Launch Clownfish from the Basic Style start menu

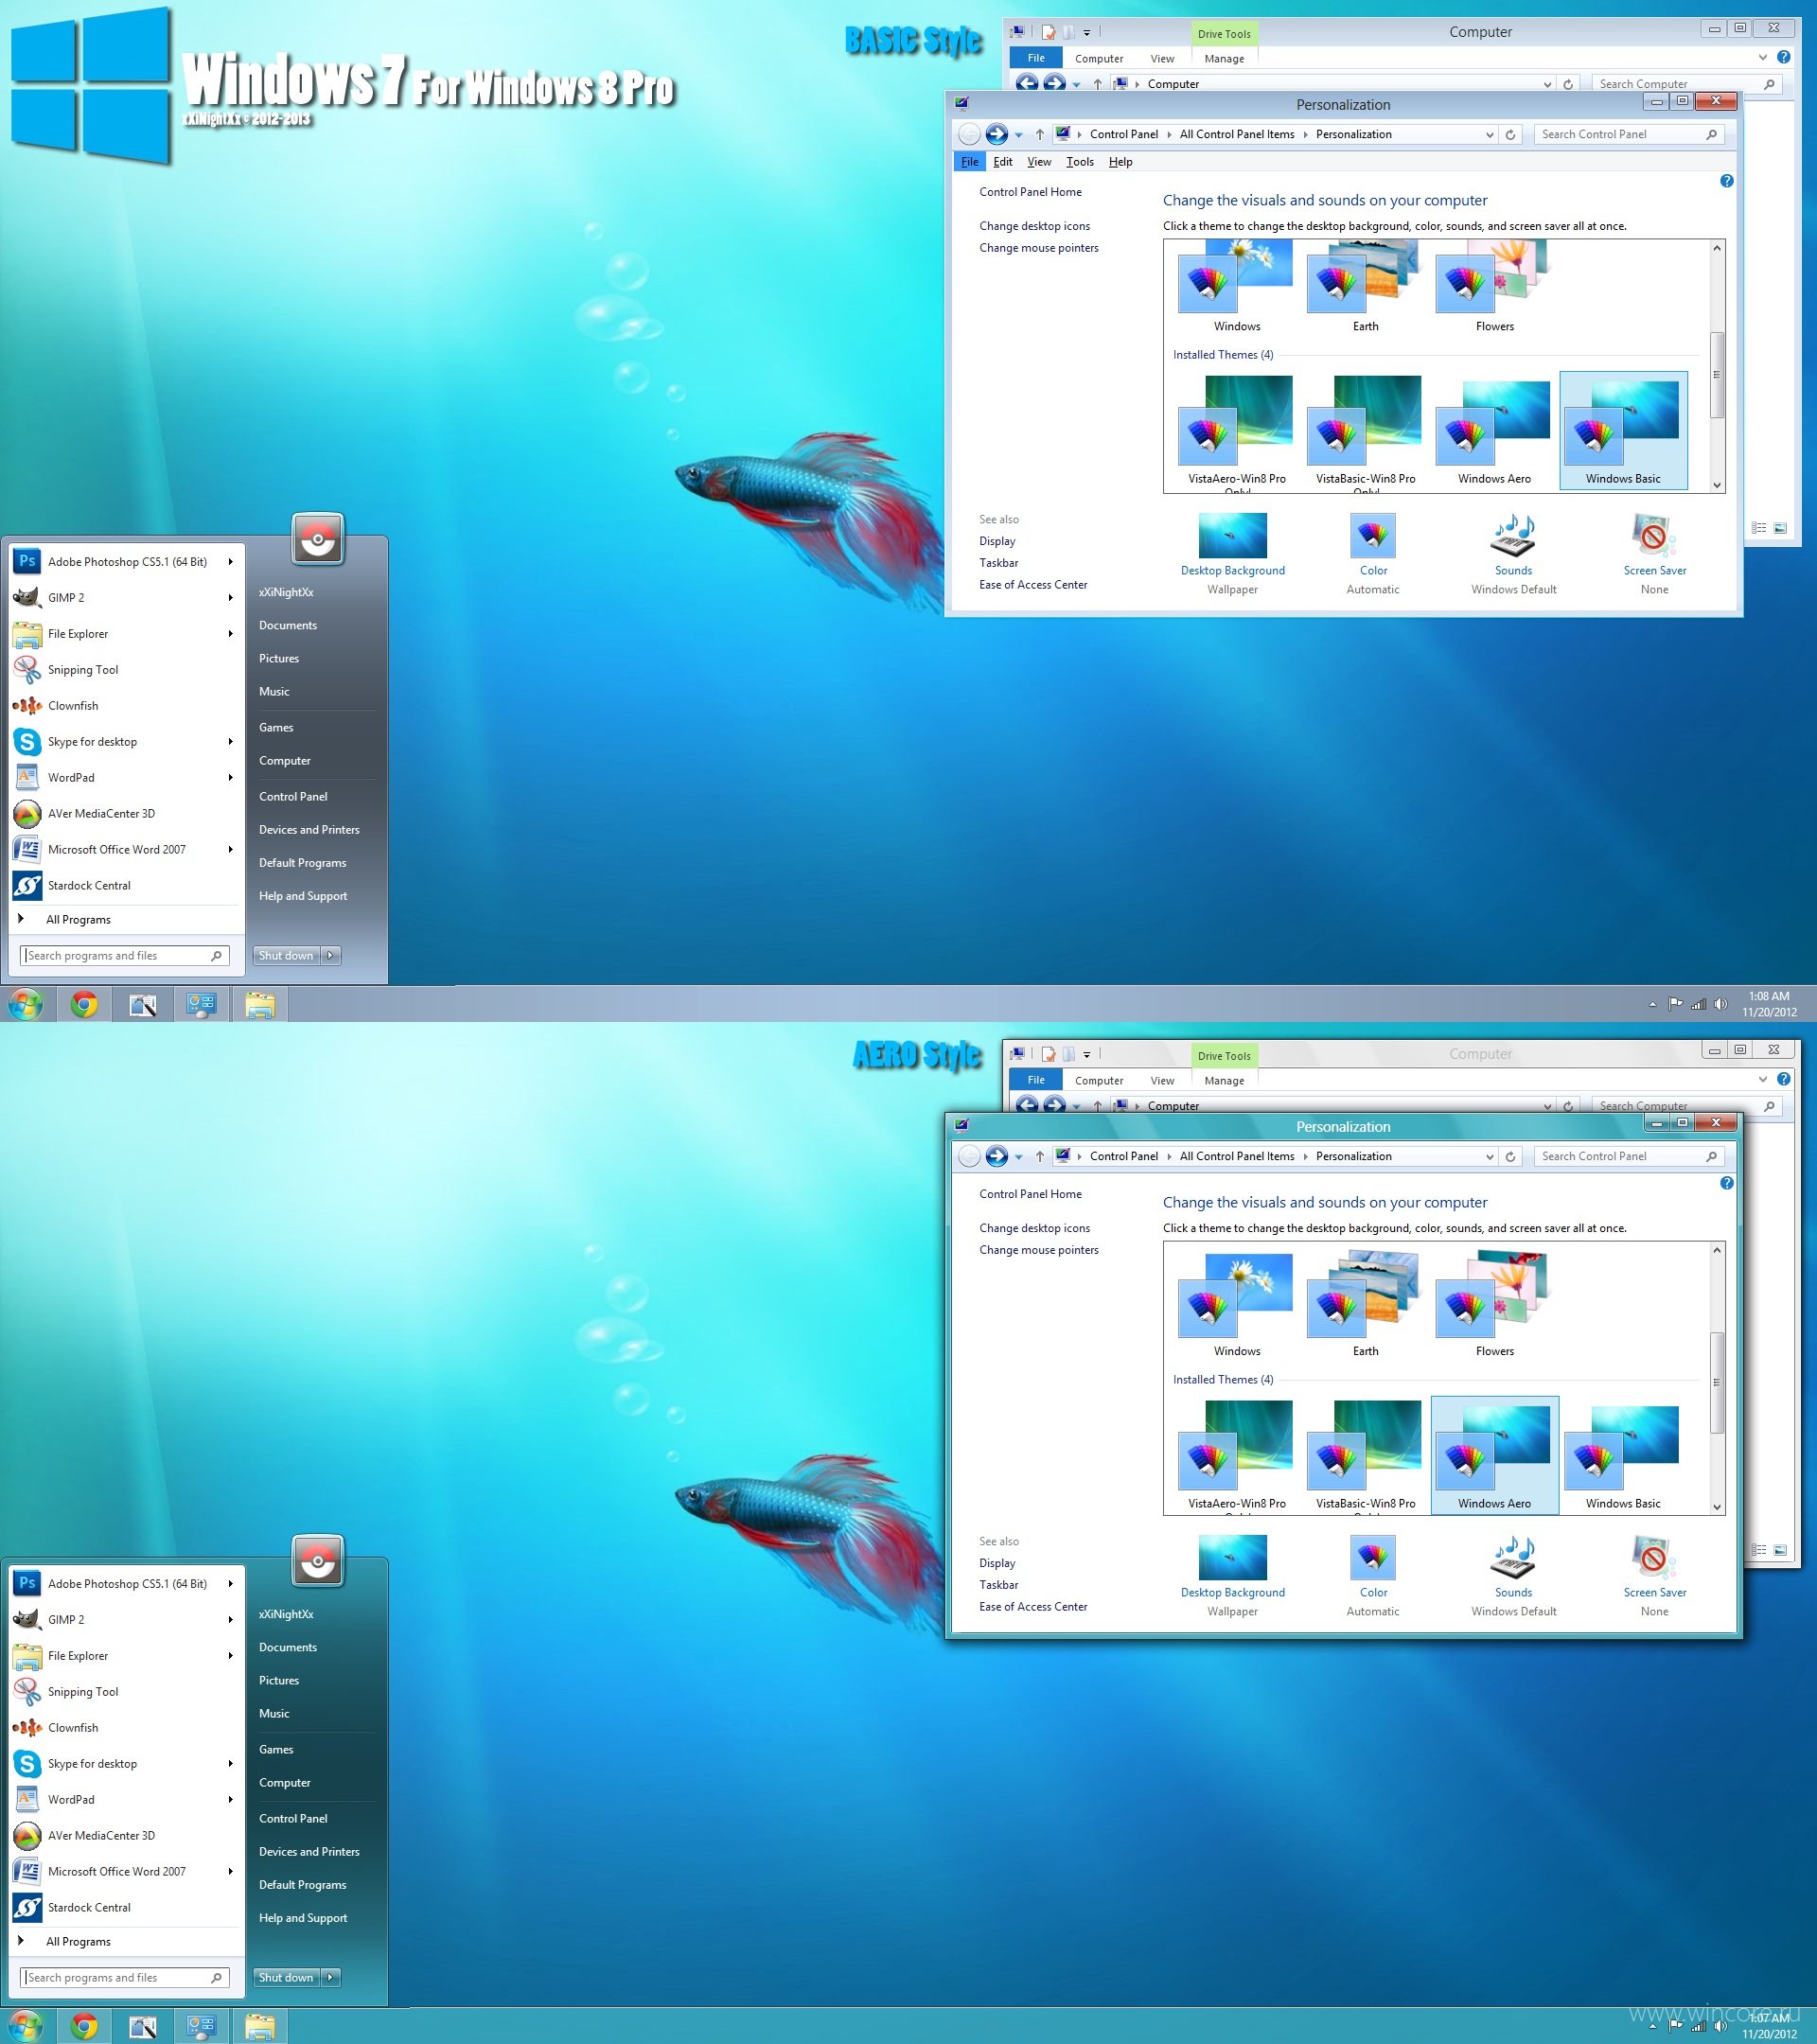click(125, 706)
